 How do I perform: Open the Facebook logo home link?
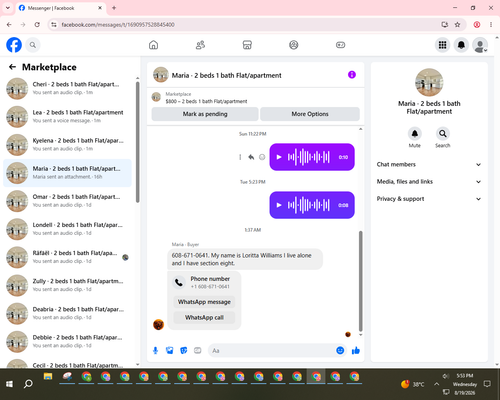[x=14, y=45]
